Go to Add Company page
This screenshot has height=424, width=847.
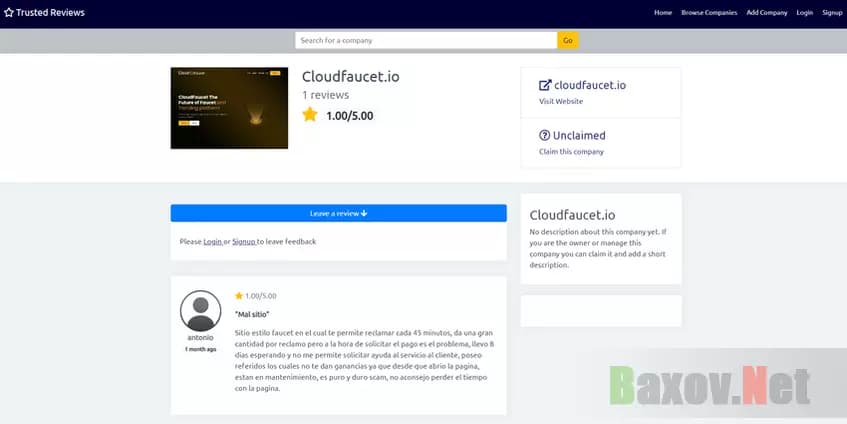coord(767,13)
